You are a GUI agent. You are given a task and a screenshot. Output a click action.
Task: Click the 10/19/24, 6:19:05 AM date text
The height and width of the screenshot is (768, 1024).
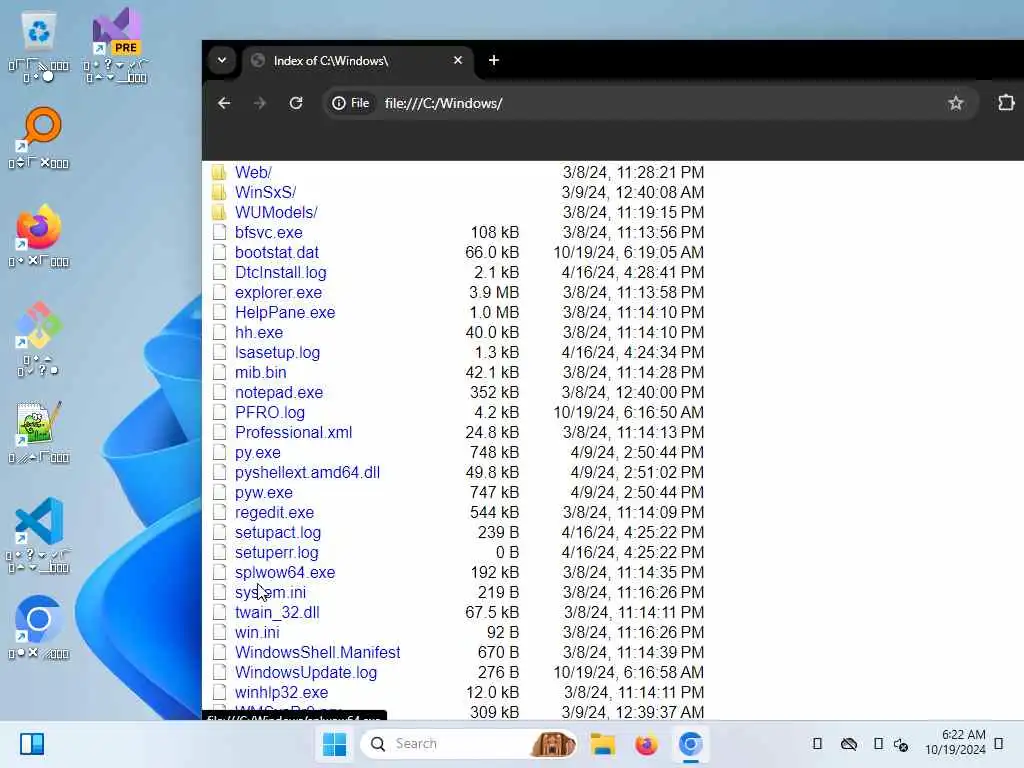coord(628,252)
